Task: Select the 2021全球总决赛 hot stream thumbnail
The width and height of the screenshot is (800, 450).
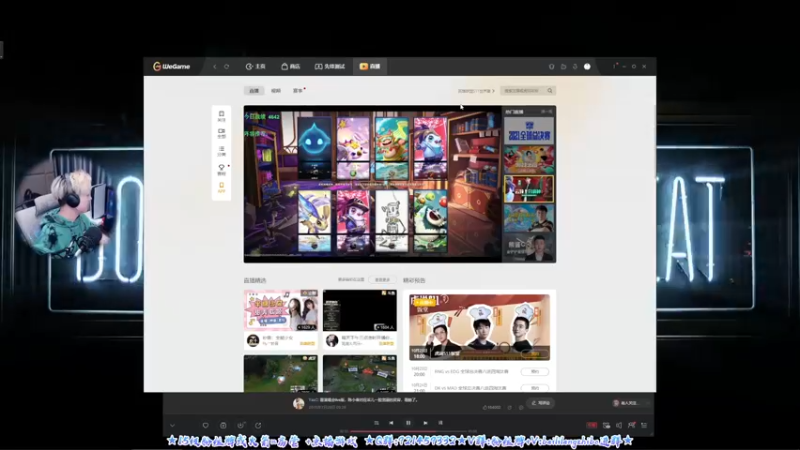Action: [529, 131]
